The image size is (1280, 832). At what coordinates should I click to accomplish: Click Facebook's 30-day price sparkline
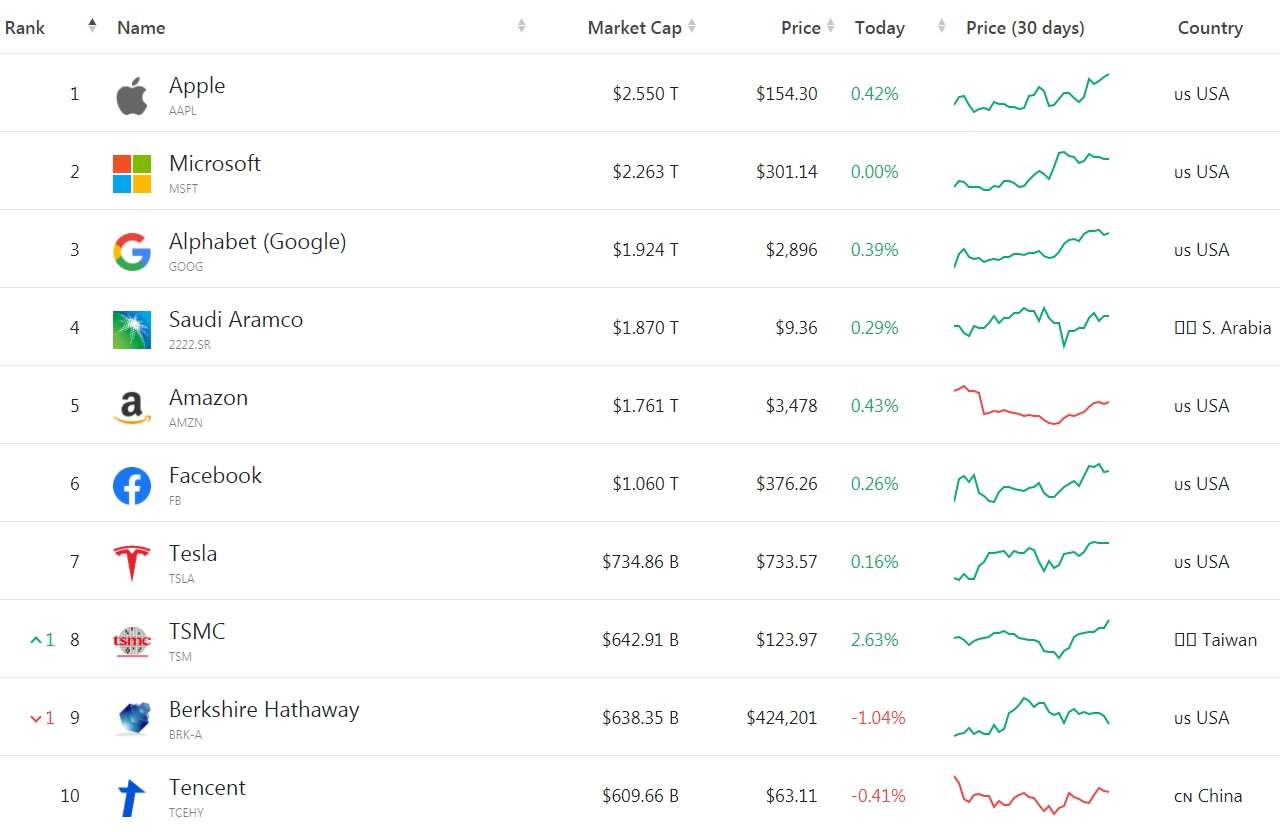click(1032, 483)
